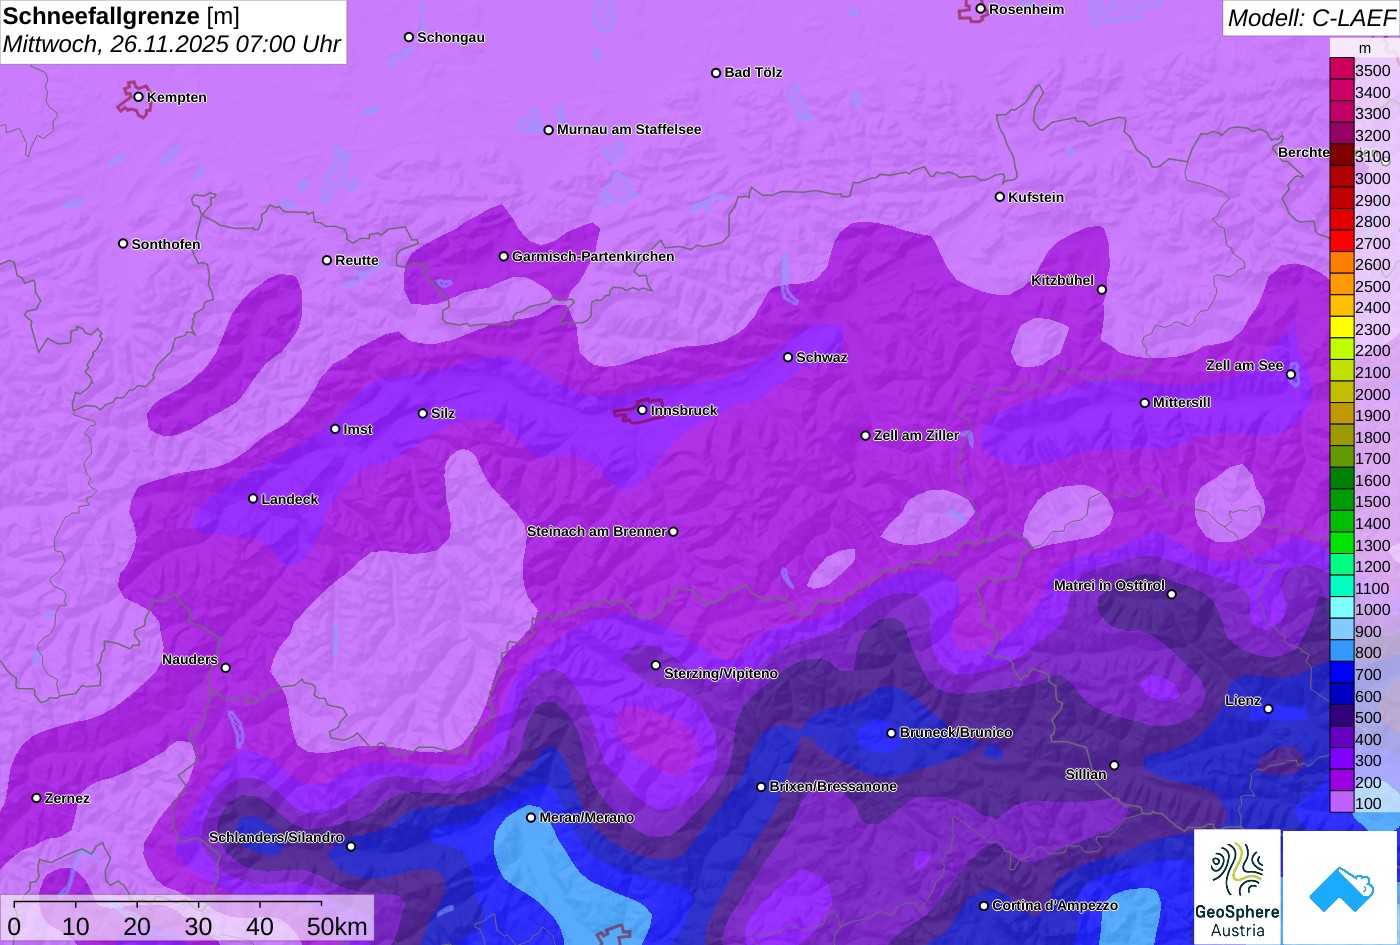1400x945 pixels.
Task: Click the Schneefallgrenze [m] title
Action: click(121, 16)
